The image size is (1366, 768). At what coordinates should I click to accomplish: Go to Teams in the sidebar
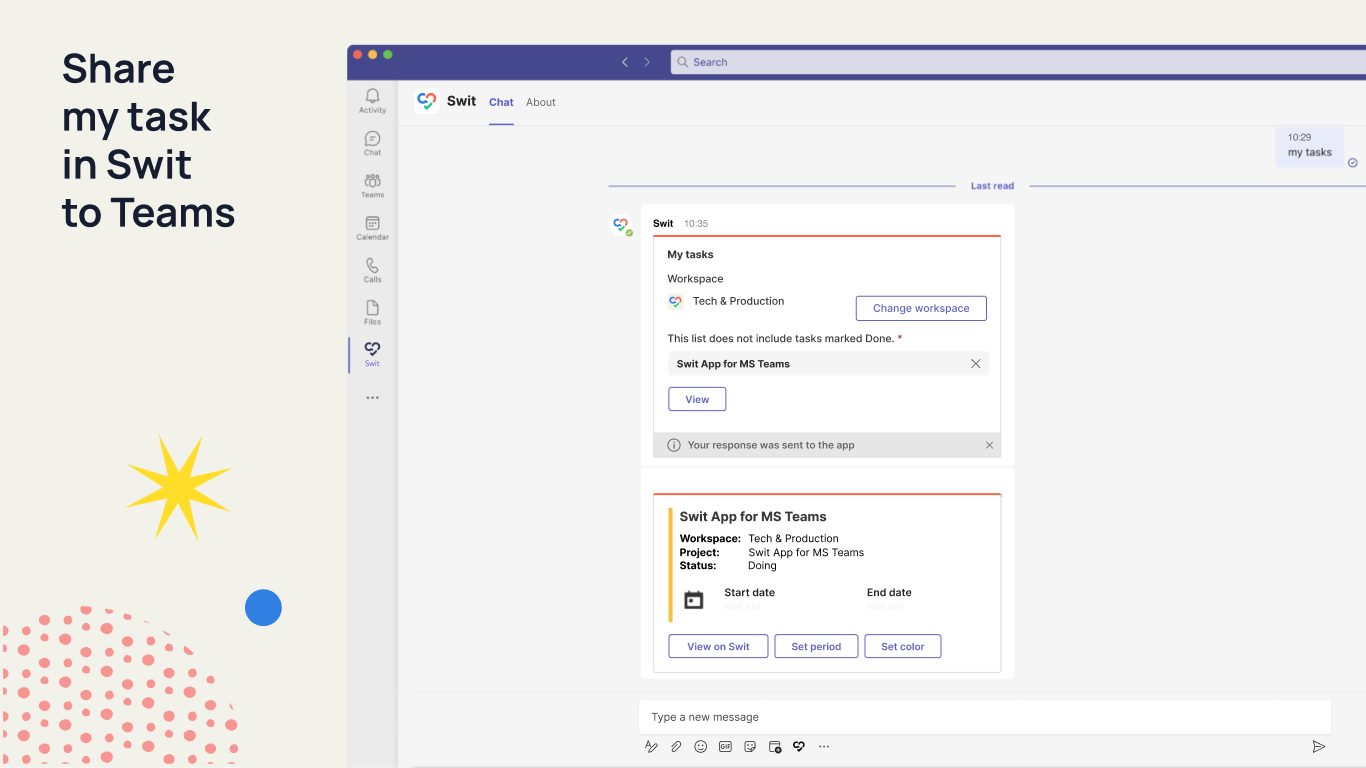coord(372,185)
